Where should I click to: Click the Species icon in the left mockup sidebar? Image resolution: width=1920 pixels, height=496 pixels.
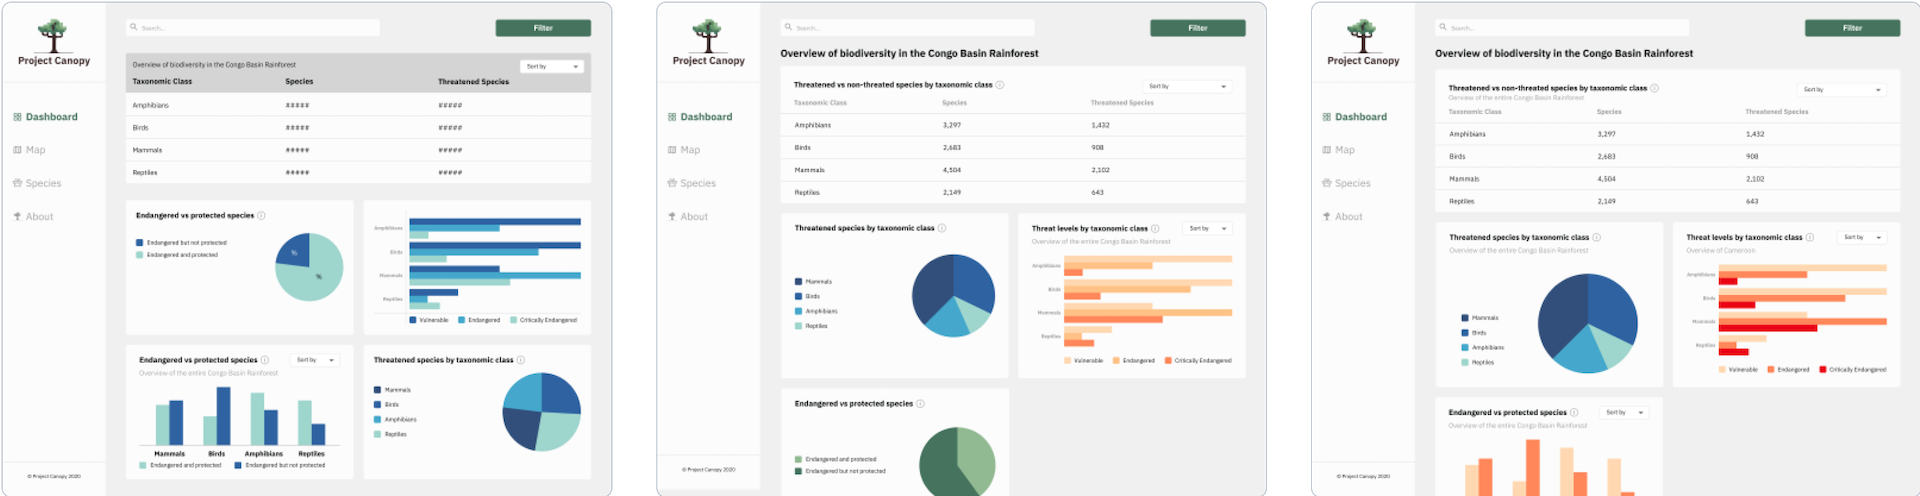click(17, 183)
